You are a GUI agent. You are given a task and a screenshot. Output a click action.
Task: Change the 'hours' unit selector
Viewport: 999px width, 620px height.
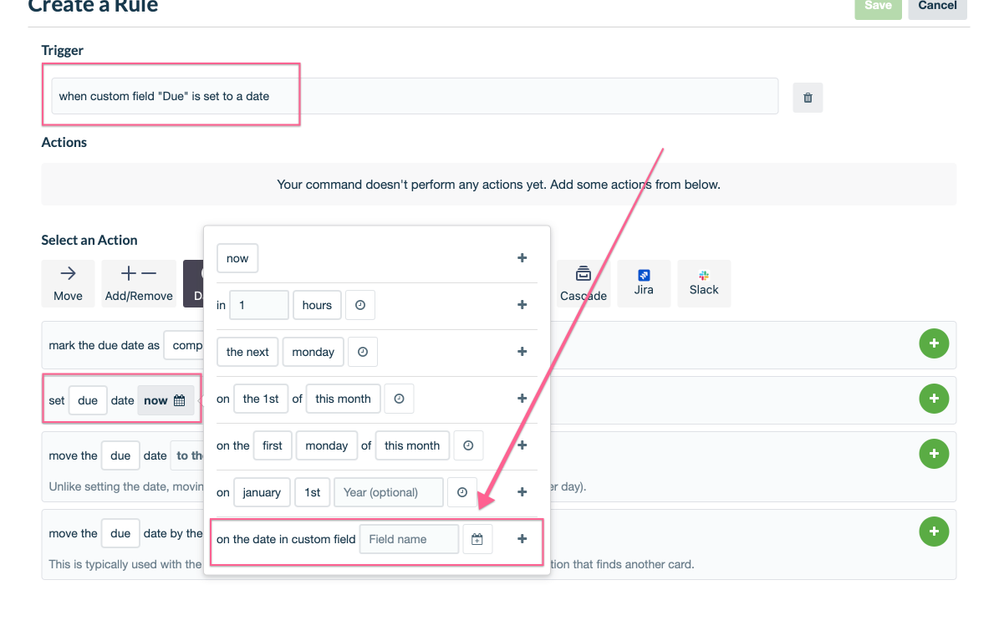(317, 305)
